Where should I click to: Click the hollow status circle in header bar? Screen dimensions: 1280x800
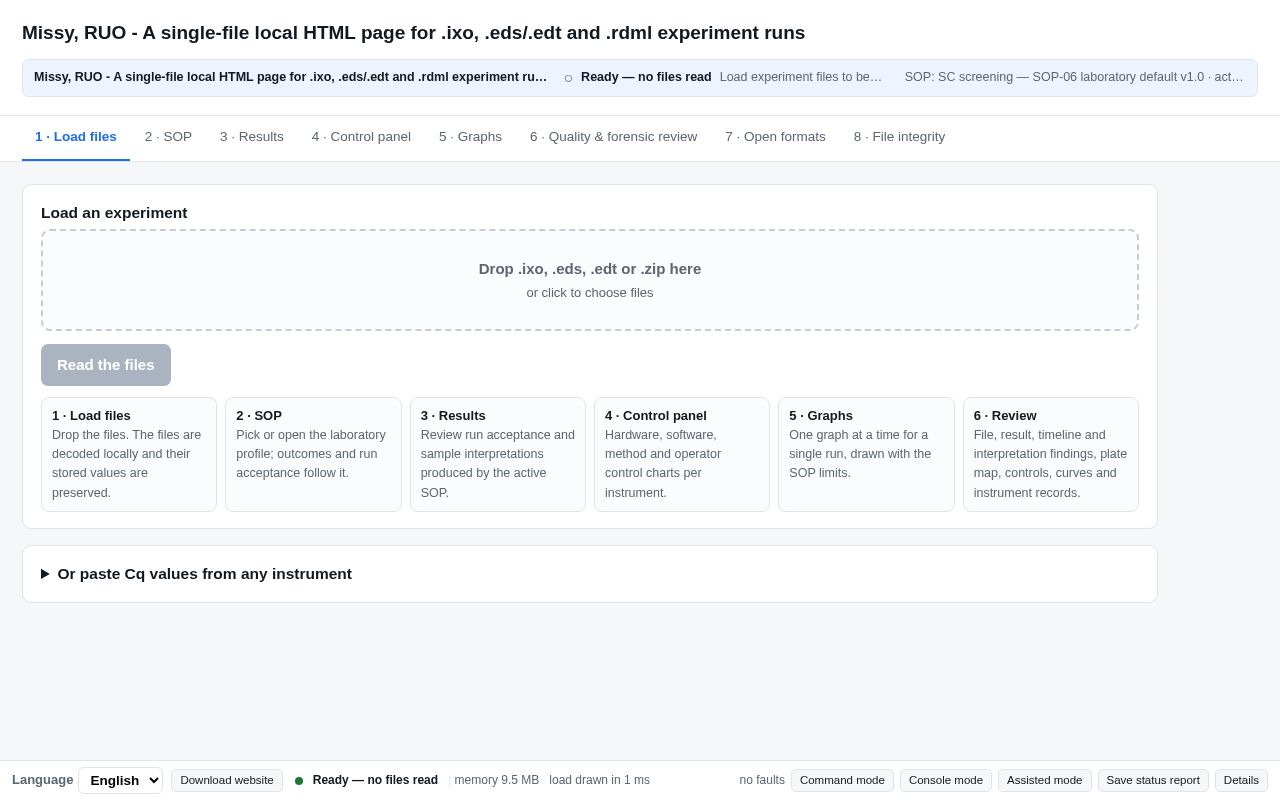click(x=568, y=78)
